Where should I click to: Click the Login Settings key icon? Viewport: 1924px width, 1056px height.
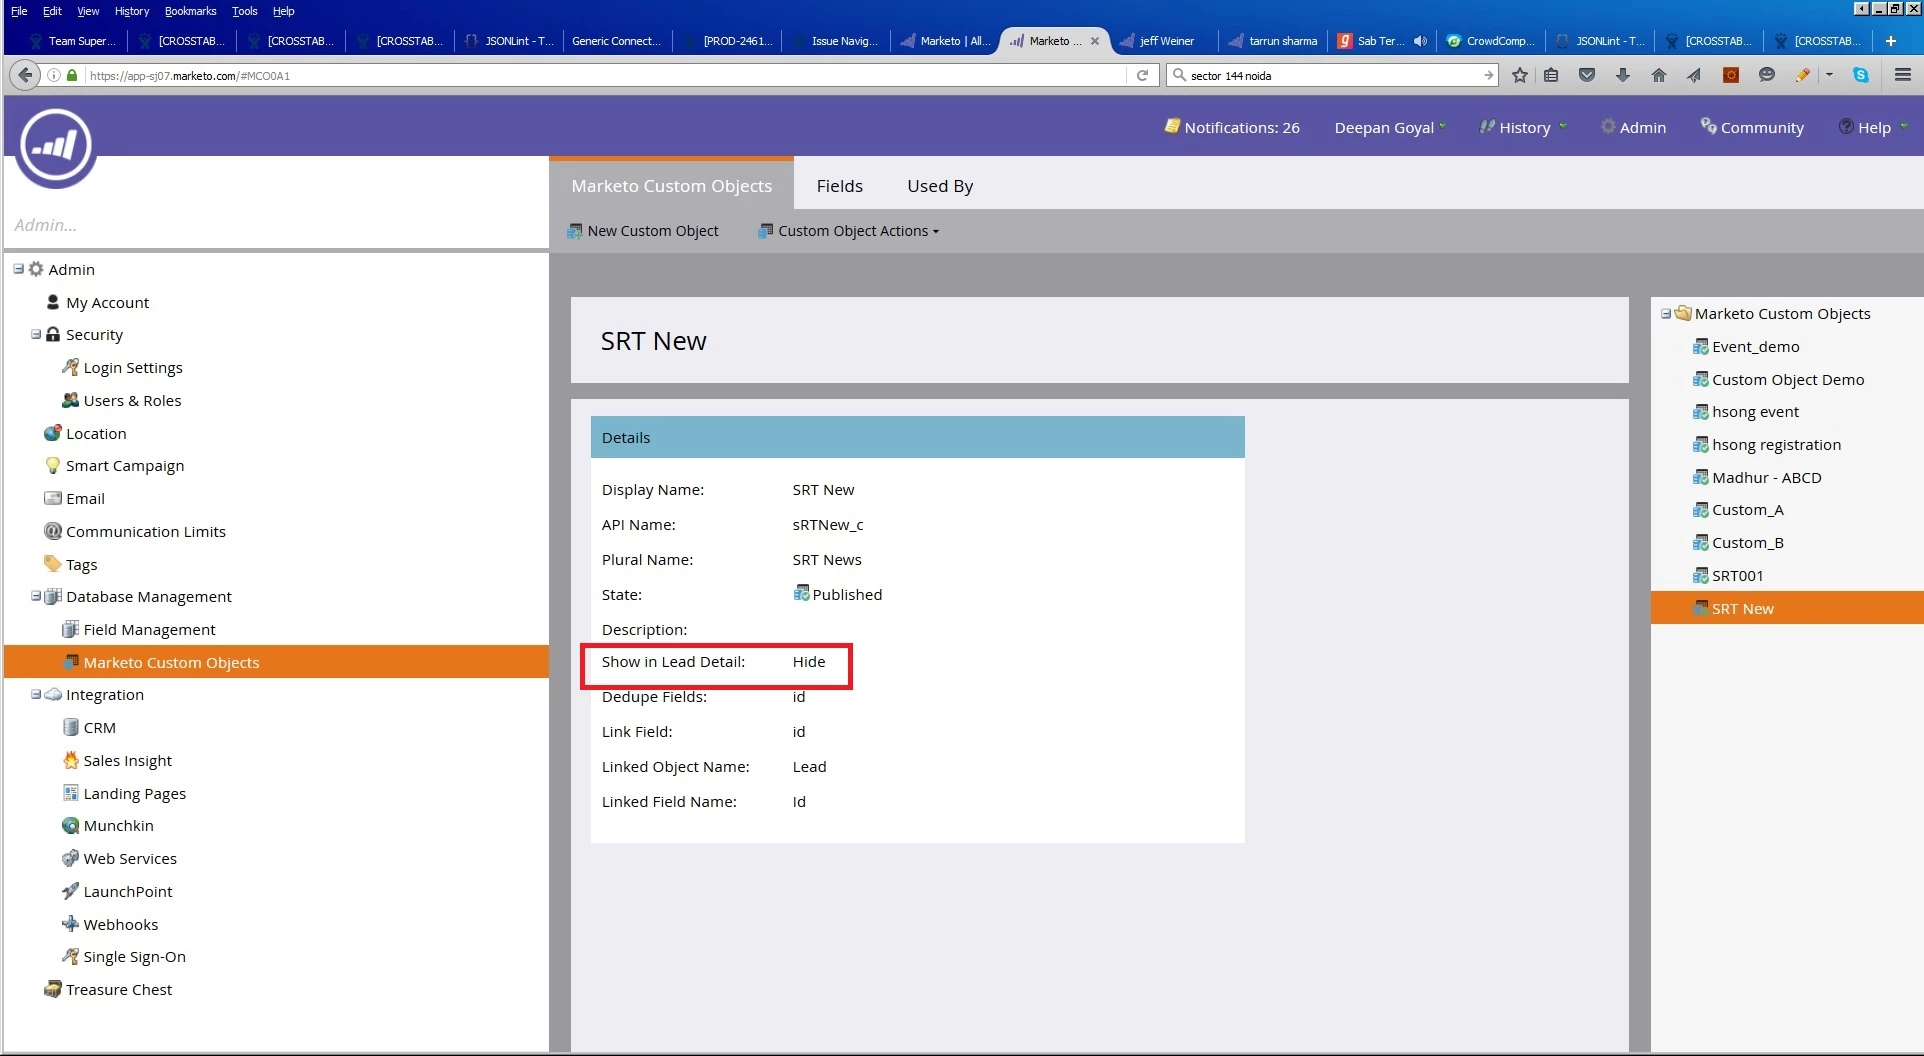70,367
